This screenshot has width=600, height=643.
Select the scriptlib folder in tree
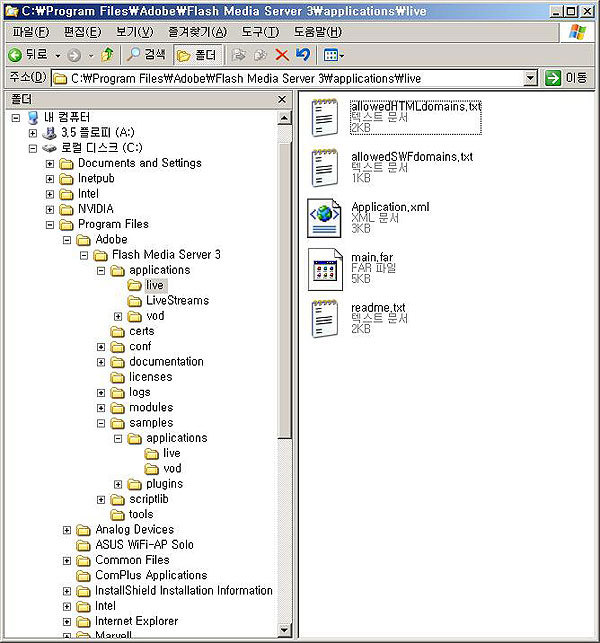click(140, 499)
